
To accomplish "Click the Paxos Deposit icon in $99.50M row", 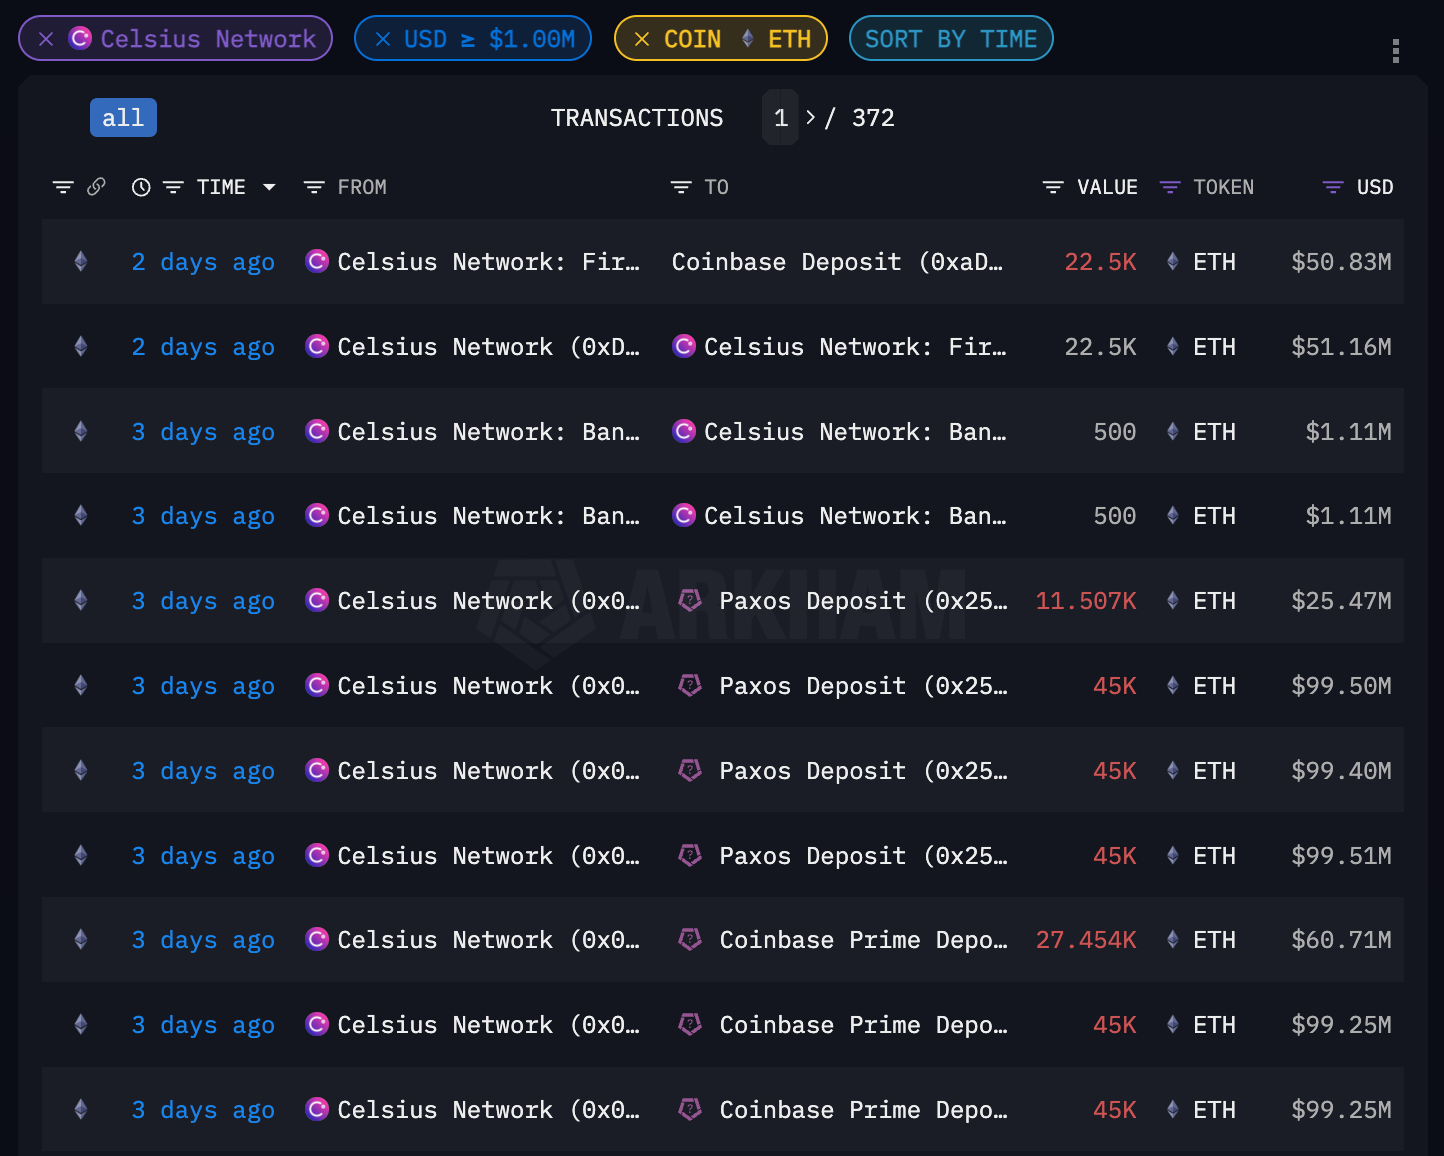I will click(x=690, y=685).
